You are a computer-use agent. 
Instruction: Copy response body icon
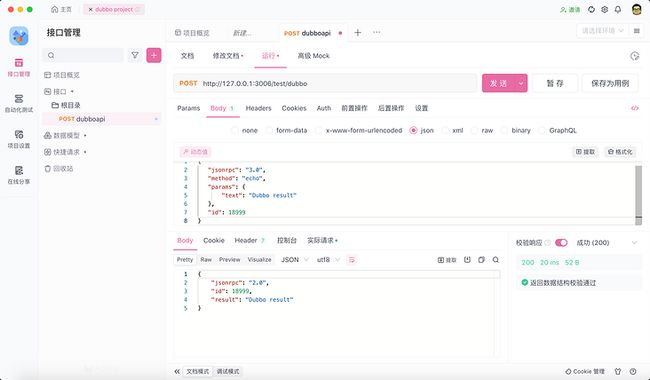click(481, 260)
